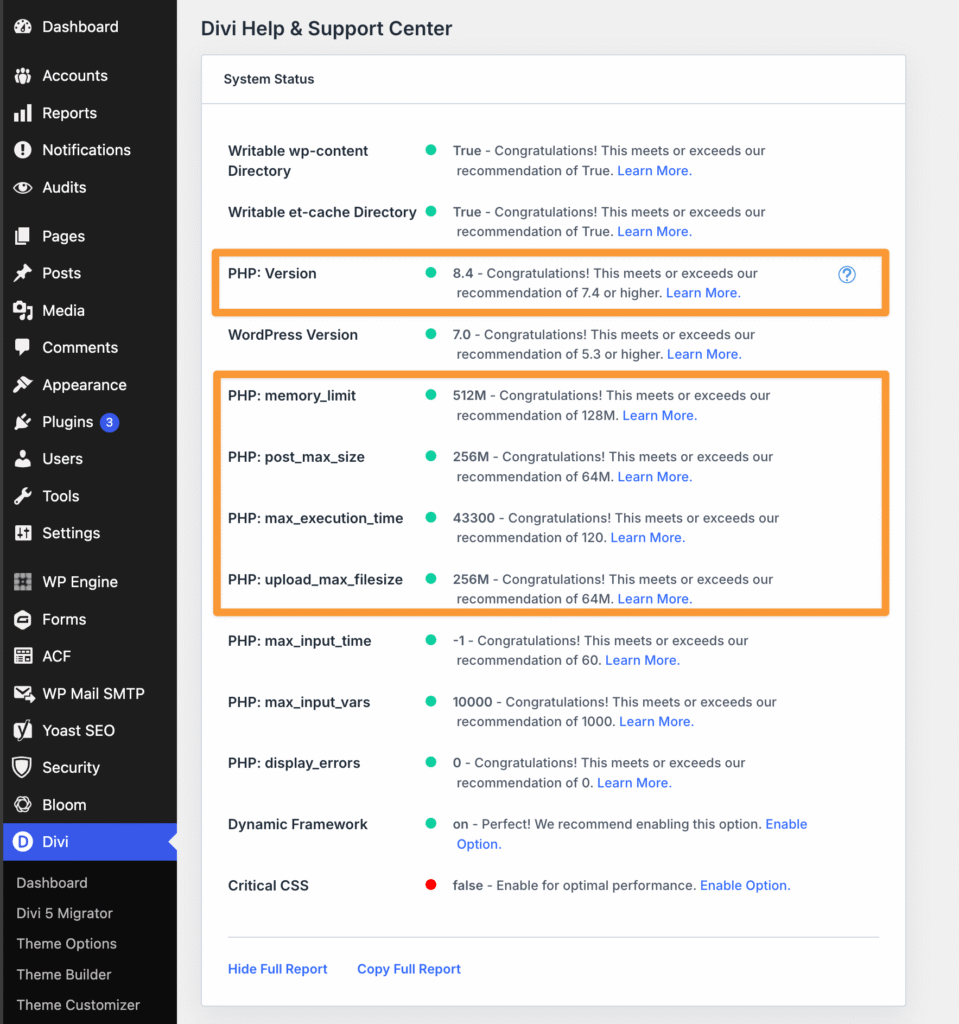Click the help question mark beside PHP Version
The image size is (959, 1024).
(847, 274)
